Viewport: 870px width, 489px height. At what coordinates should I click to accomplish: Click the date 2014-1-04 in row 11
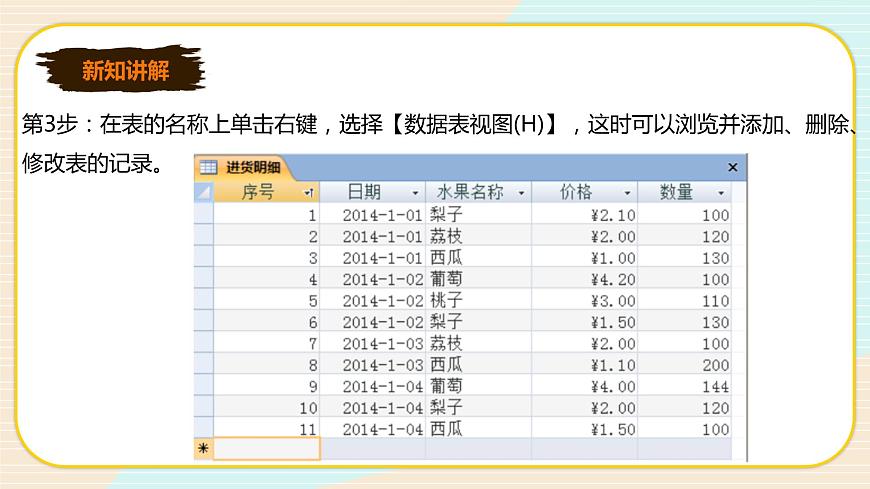point(372,428)
